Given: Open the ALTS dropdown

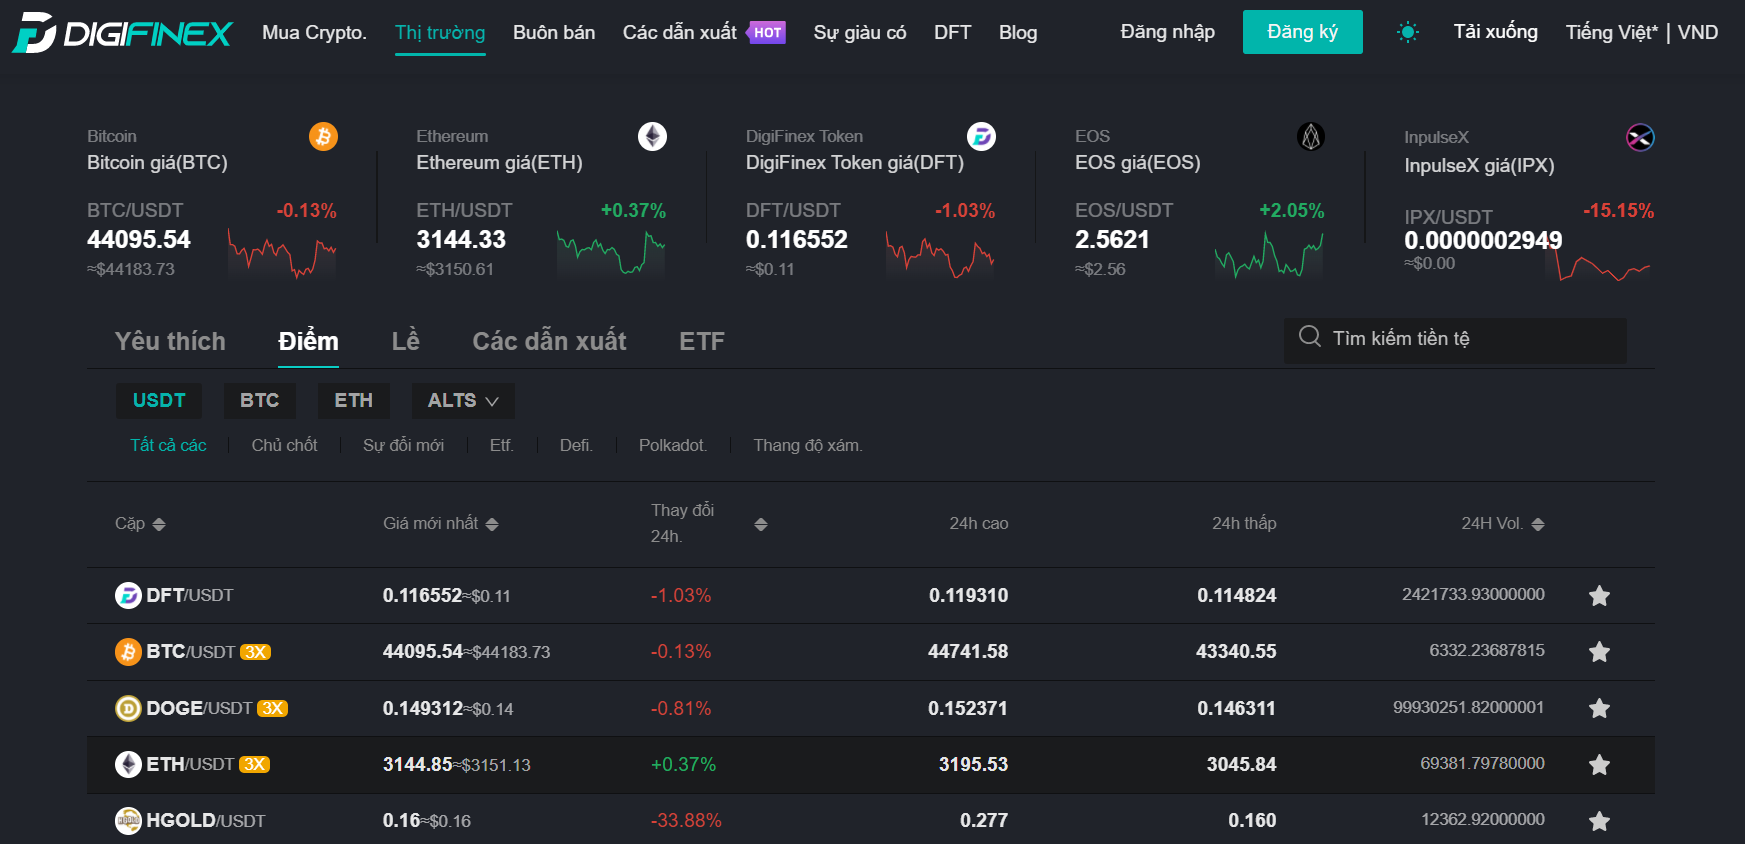Looking at the screenshot, I should click(x=463, y=400).
